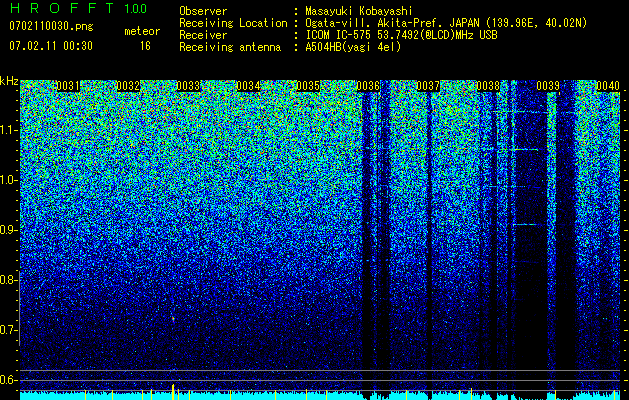Image resolution: width=629 pixels, height=400 pixels.
Task: Click the Receiver label
Action: point(203,35)
